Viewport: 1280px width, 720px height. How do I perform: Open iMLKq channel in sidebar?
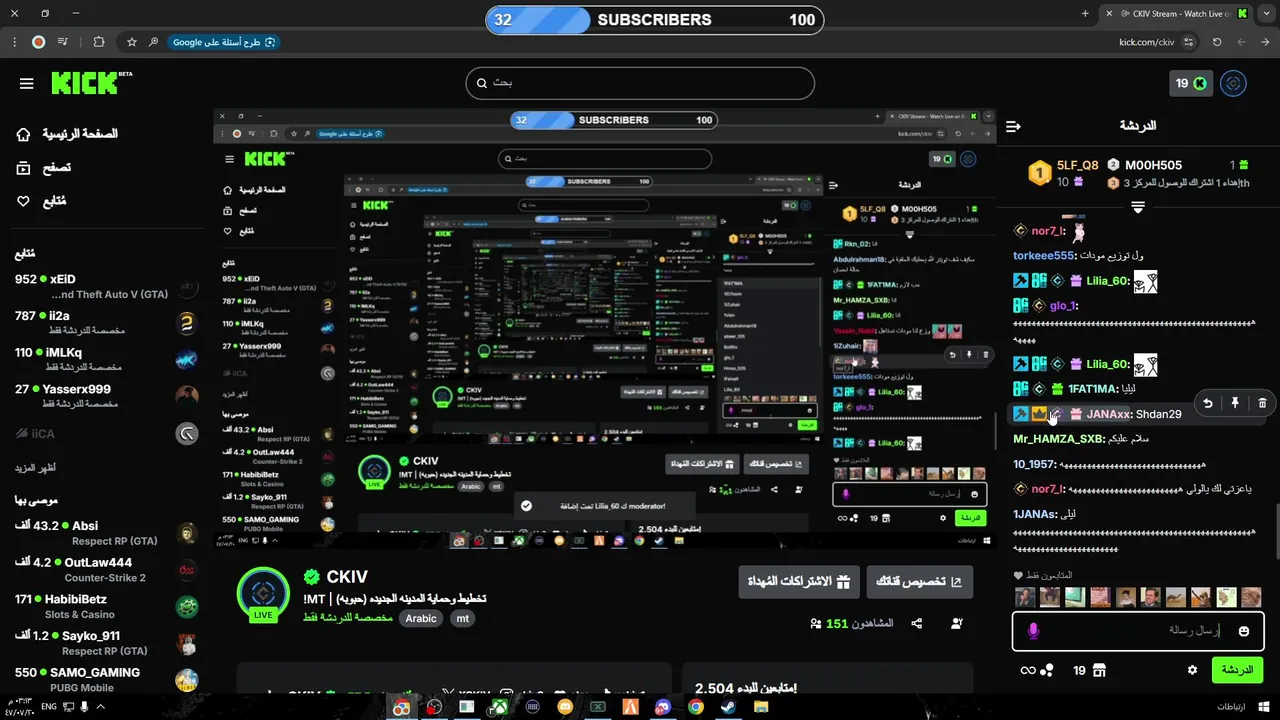[x=105, y=360]
